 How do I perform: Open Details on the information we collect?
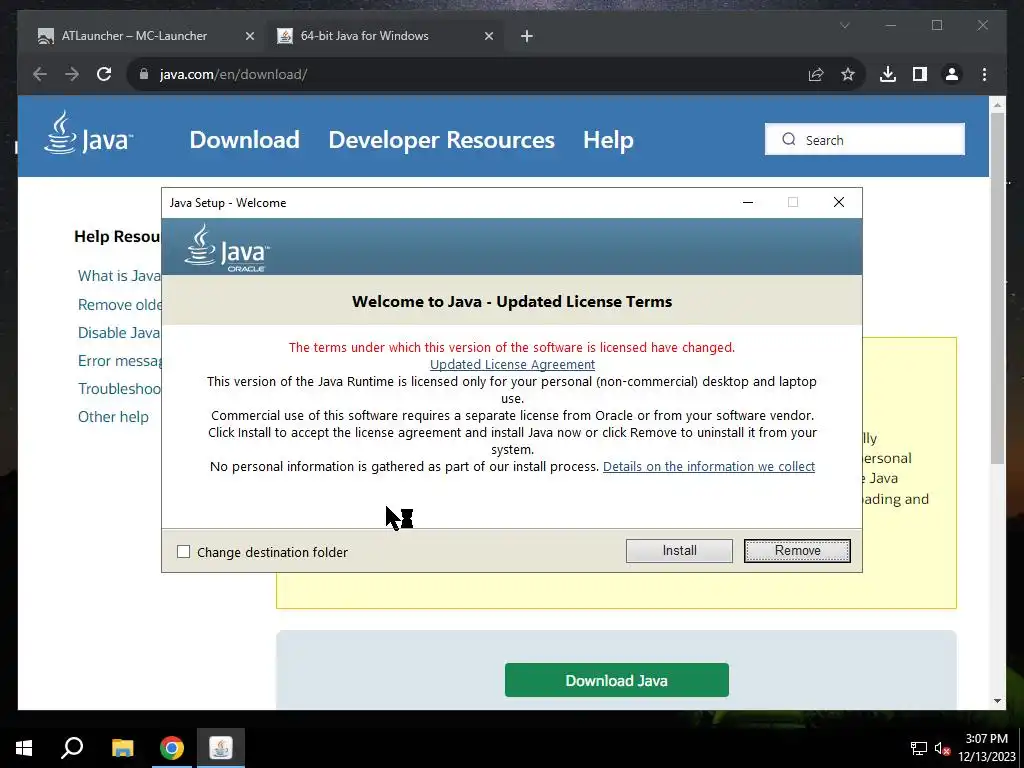[709, 466]
